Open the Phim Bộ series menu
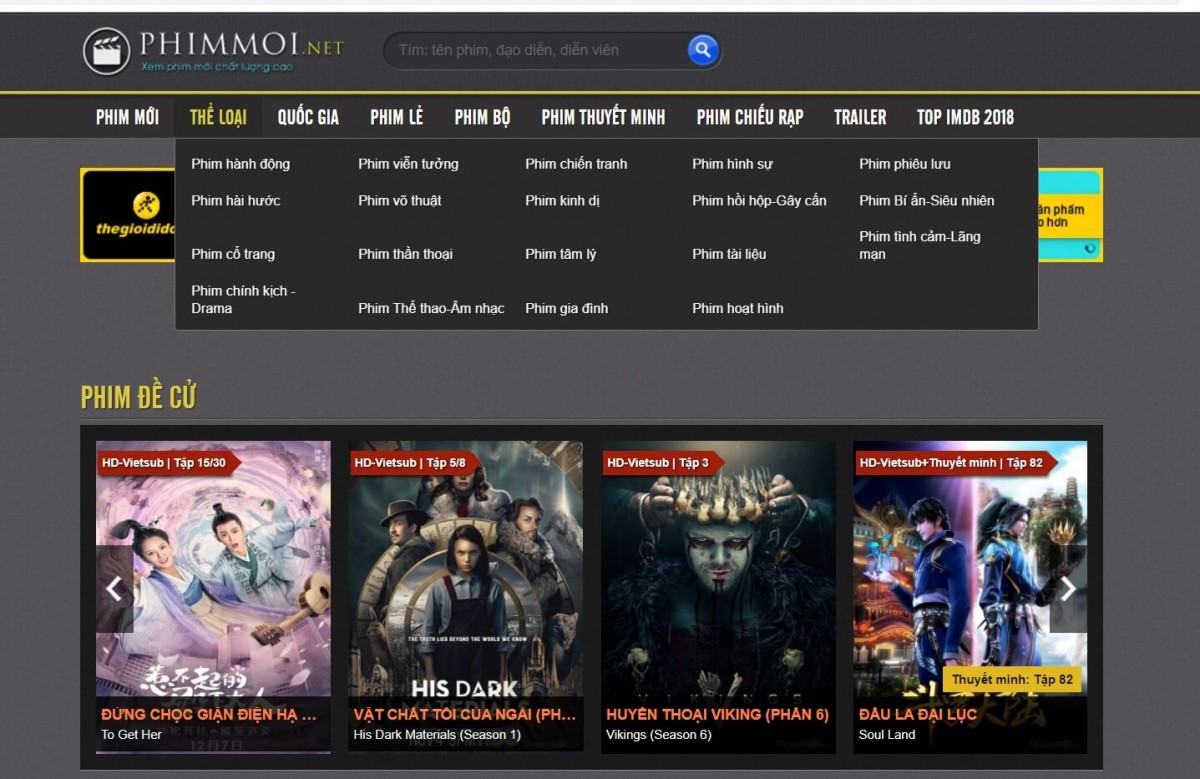This screenshot has height=779, width=1200. point(482,117)
